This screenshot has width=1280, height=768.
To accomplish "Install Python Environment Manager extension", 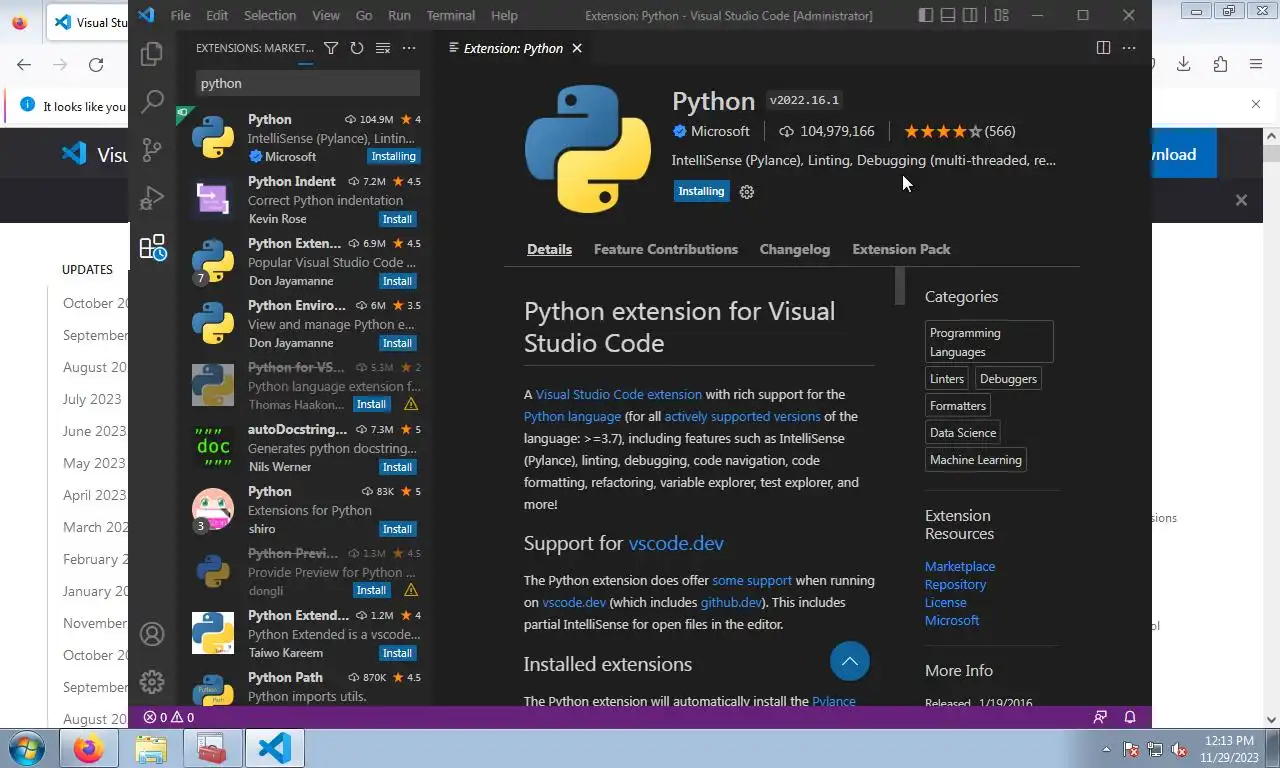I will [397, 343].
